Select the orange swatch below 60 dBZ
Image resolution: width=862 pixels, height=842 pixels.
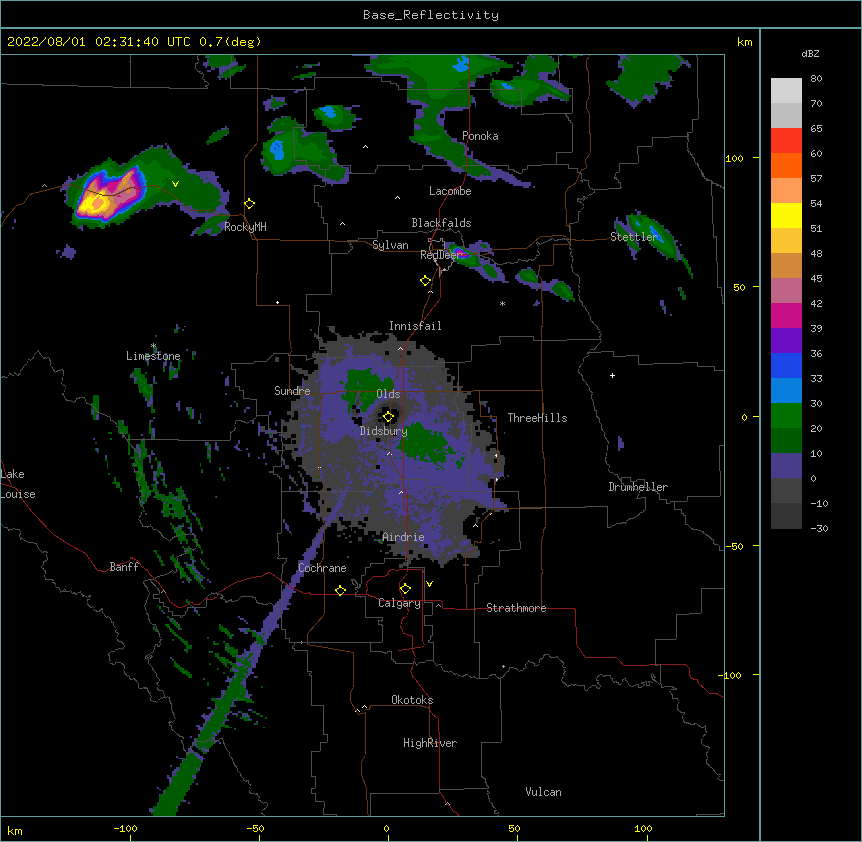coord(786,165)
